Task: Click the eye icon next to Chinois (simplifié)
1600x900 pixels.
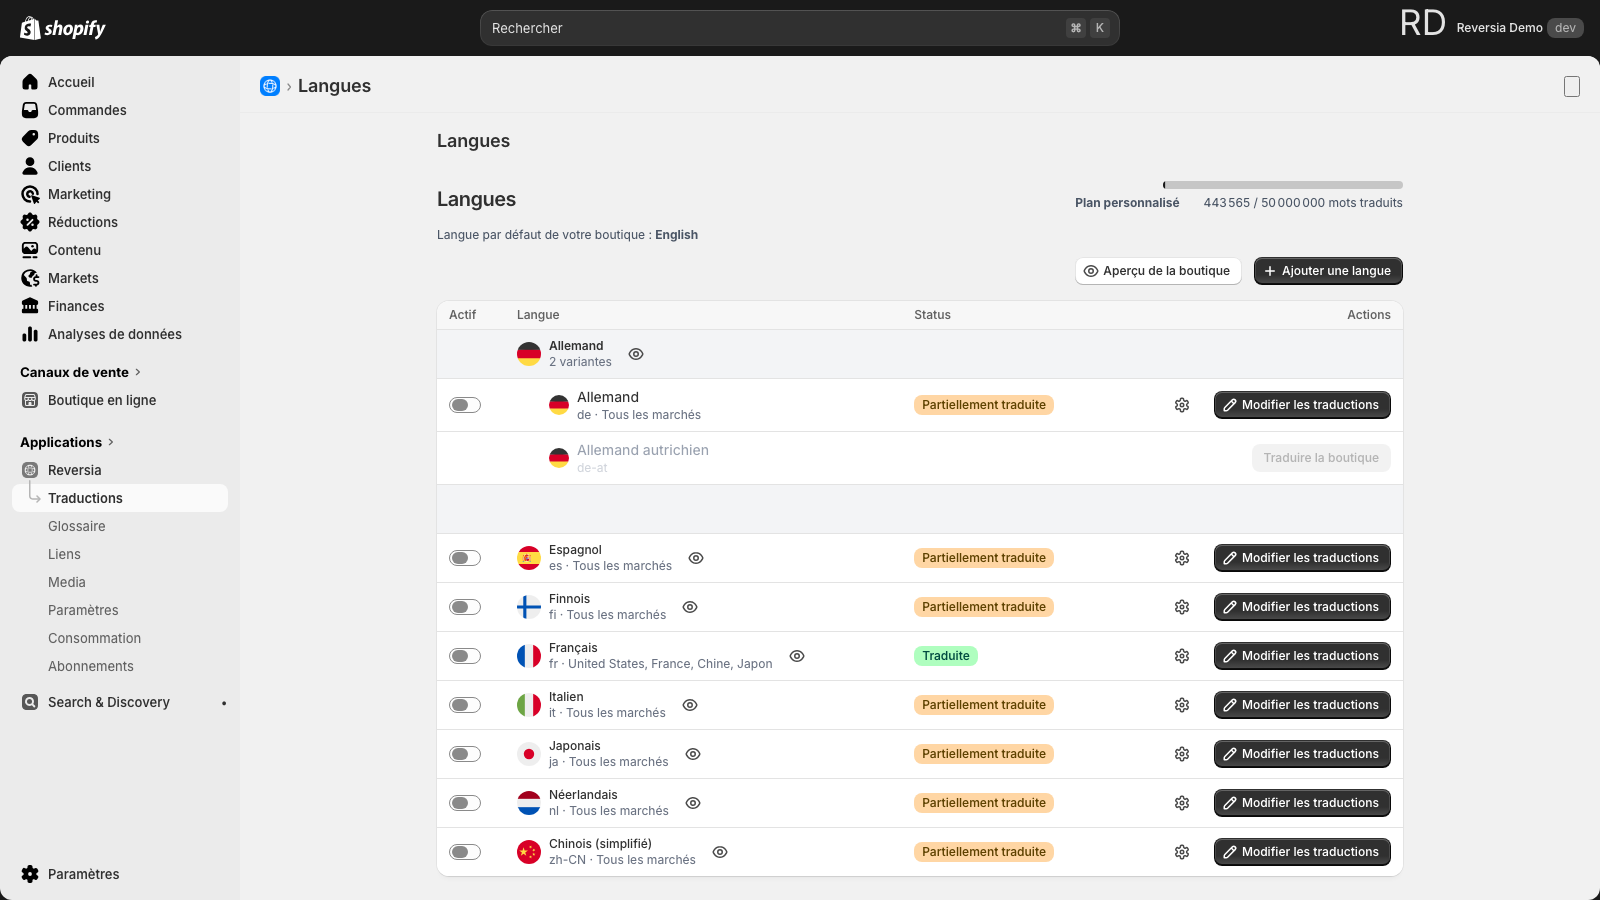Action: (x=720, y=852)
